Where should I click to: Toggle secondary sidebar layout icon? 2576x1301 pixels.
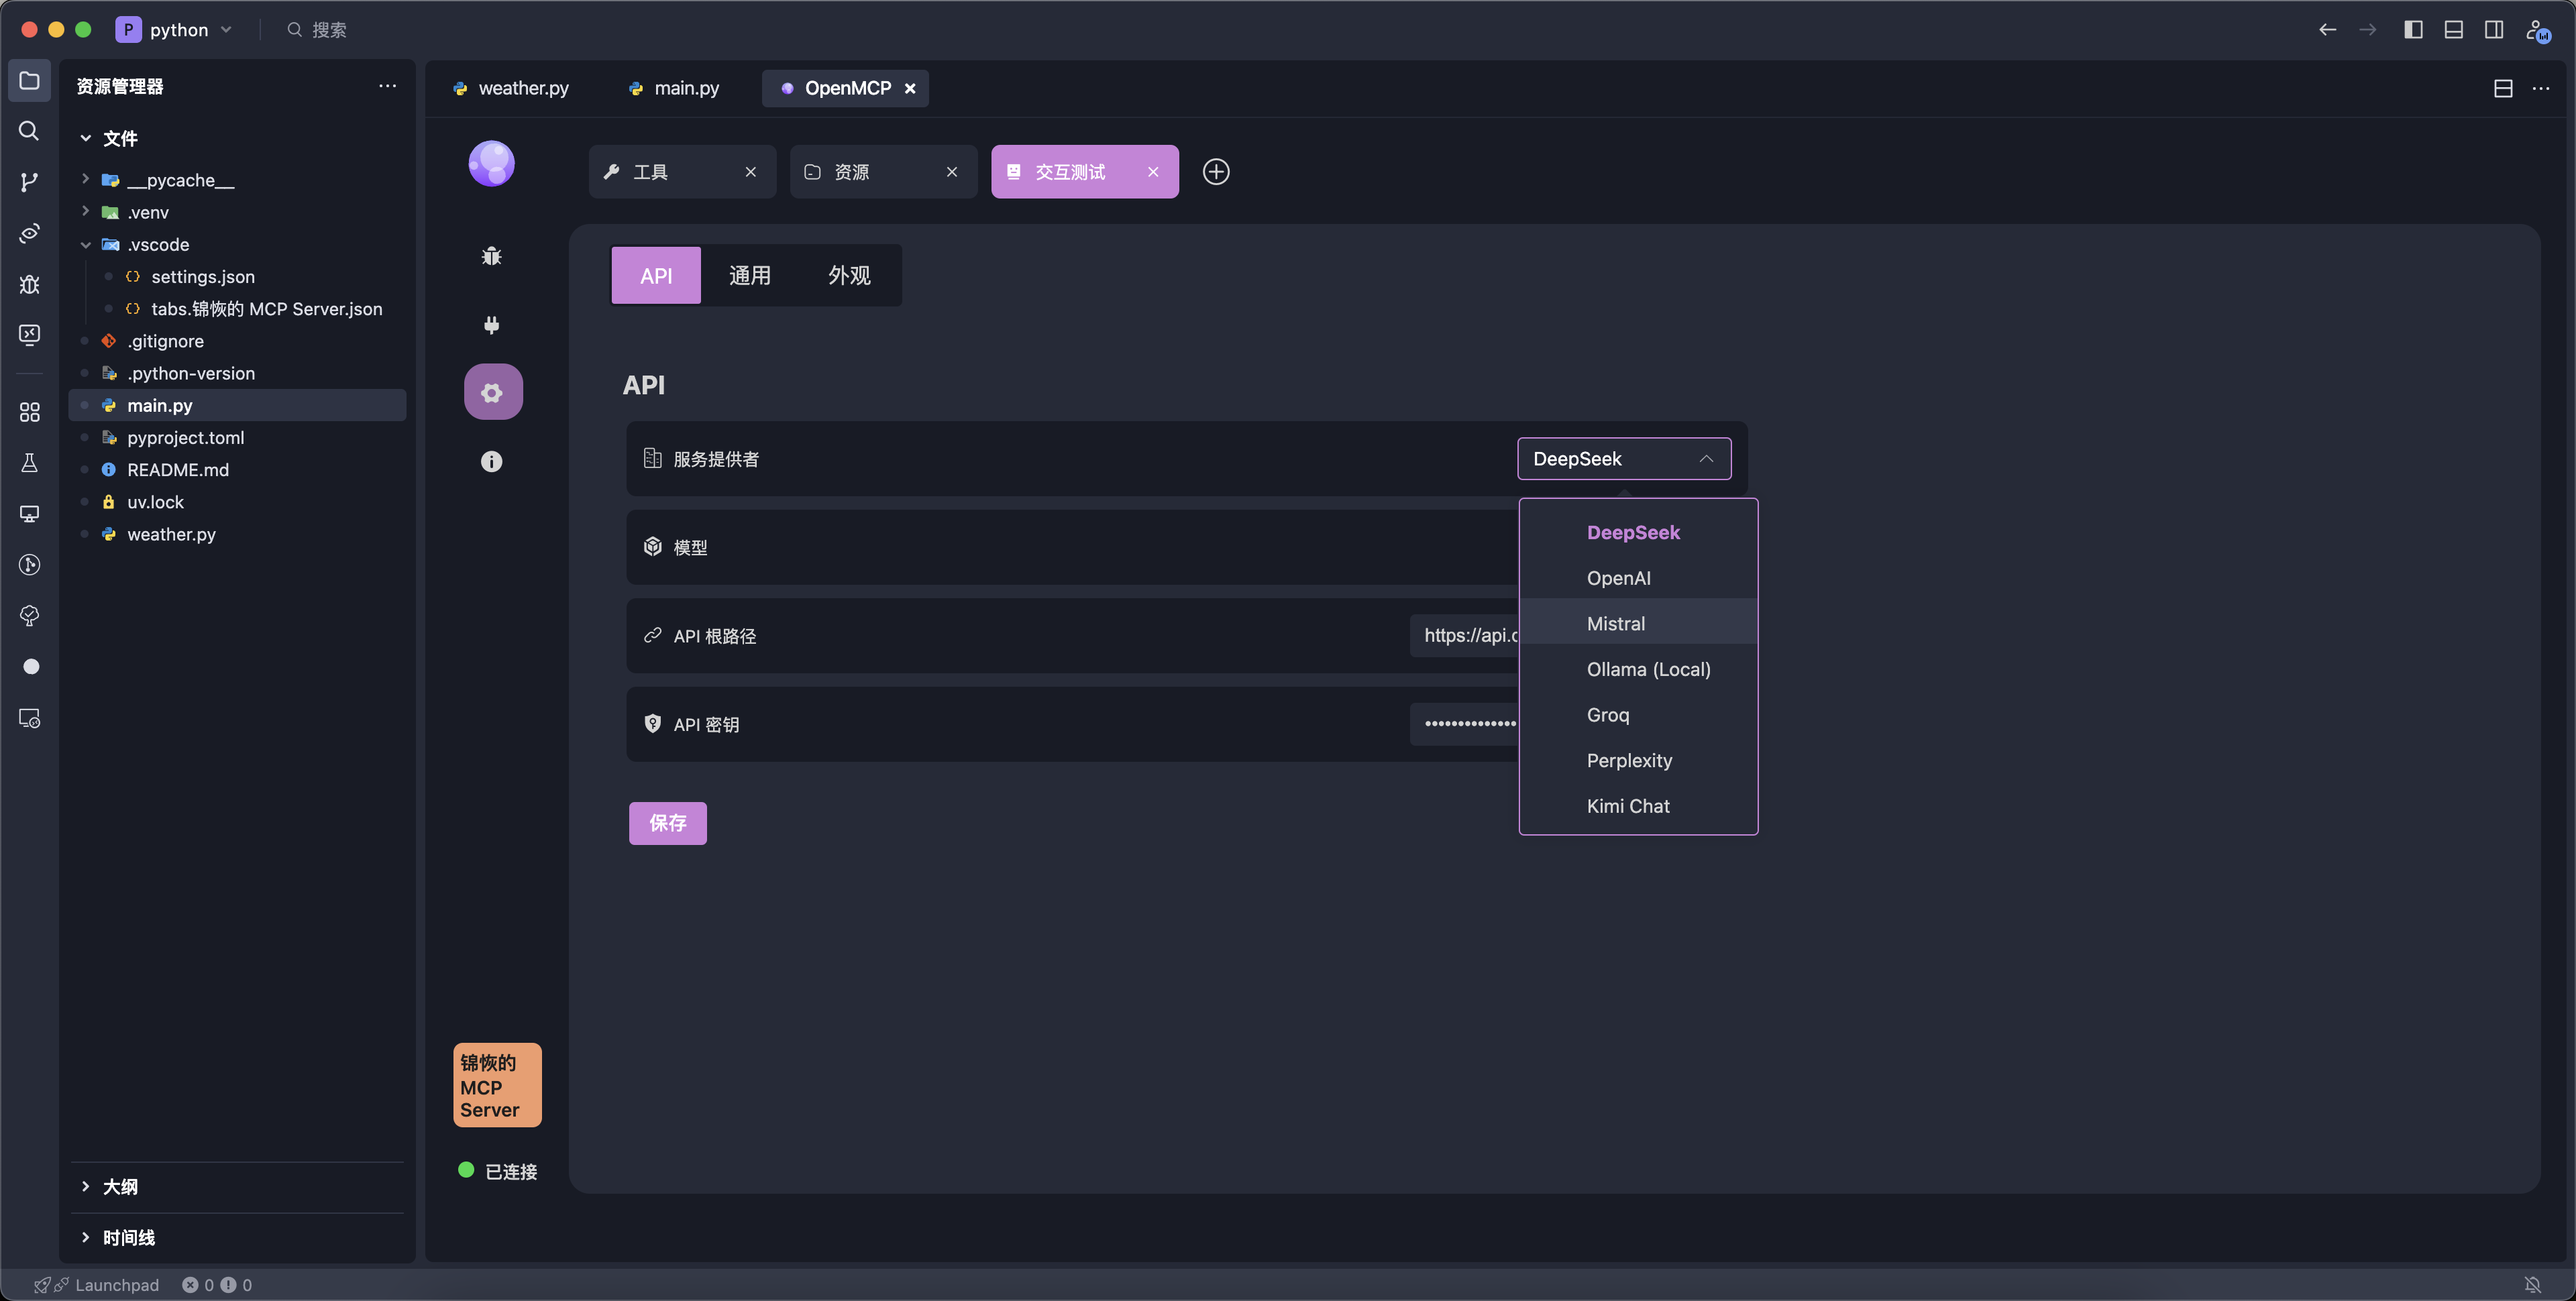pyautogui.click(x=2494, y=30)
